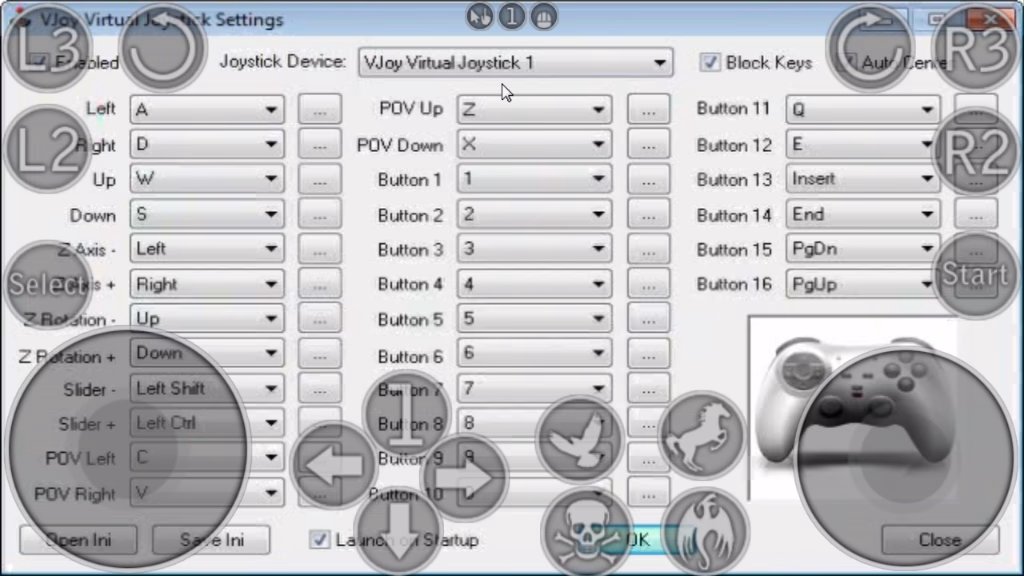This screenshot has width=1024, height=576.
Task: Tap the phoenix emblem overlay button
Action: 705,531
